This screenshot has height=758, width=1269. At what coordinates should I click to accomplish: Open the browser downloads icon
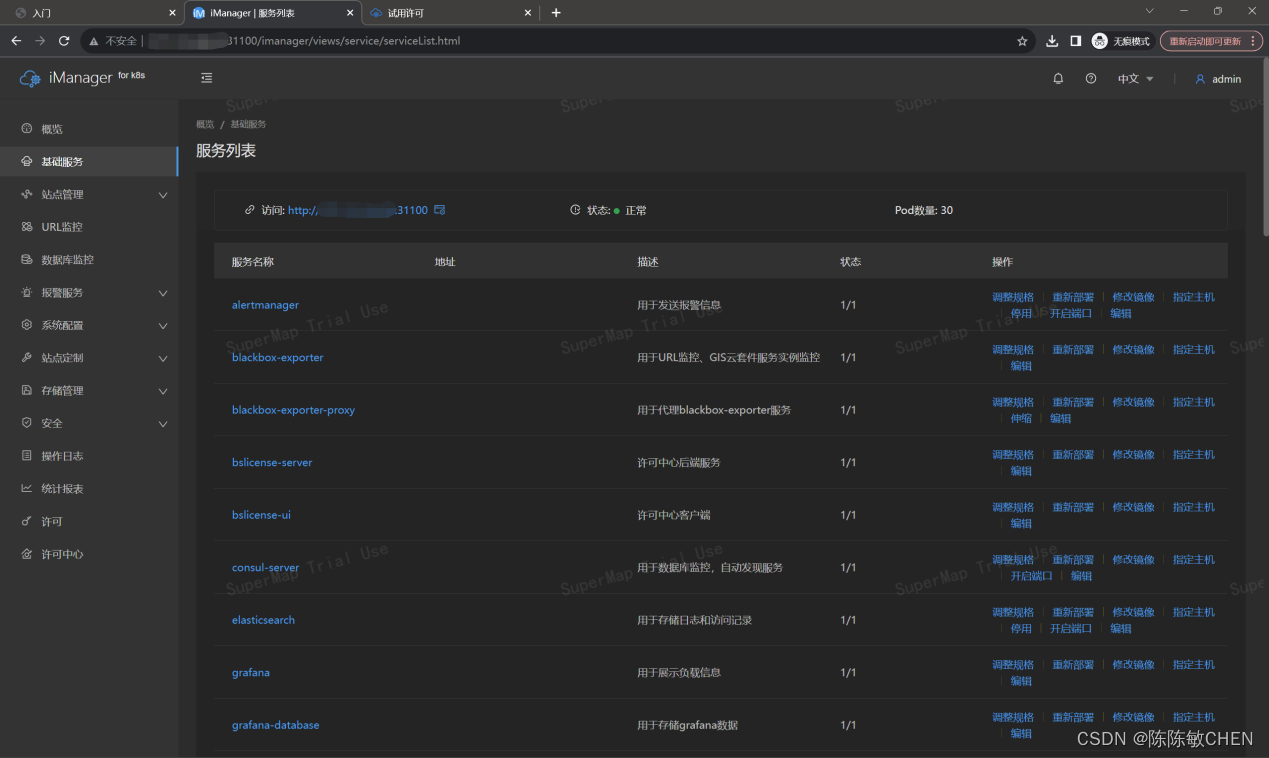(1052, 41)
